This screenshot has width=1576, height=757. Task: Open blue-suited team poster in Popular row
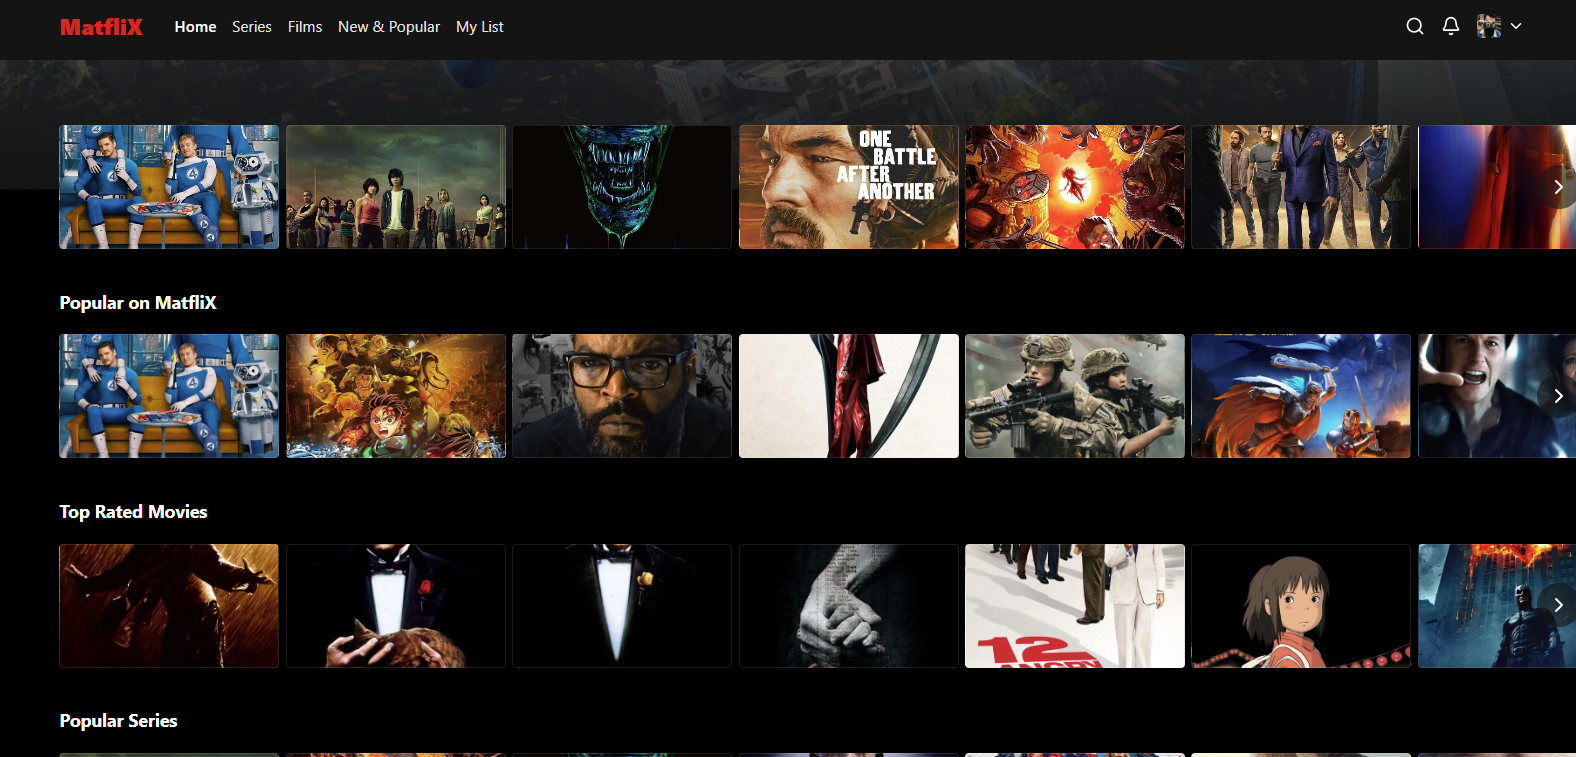(x=169, y=396)
